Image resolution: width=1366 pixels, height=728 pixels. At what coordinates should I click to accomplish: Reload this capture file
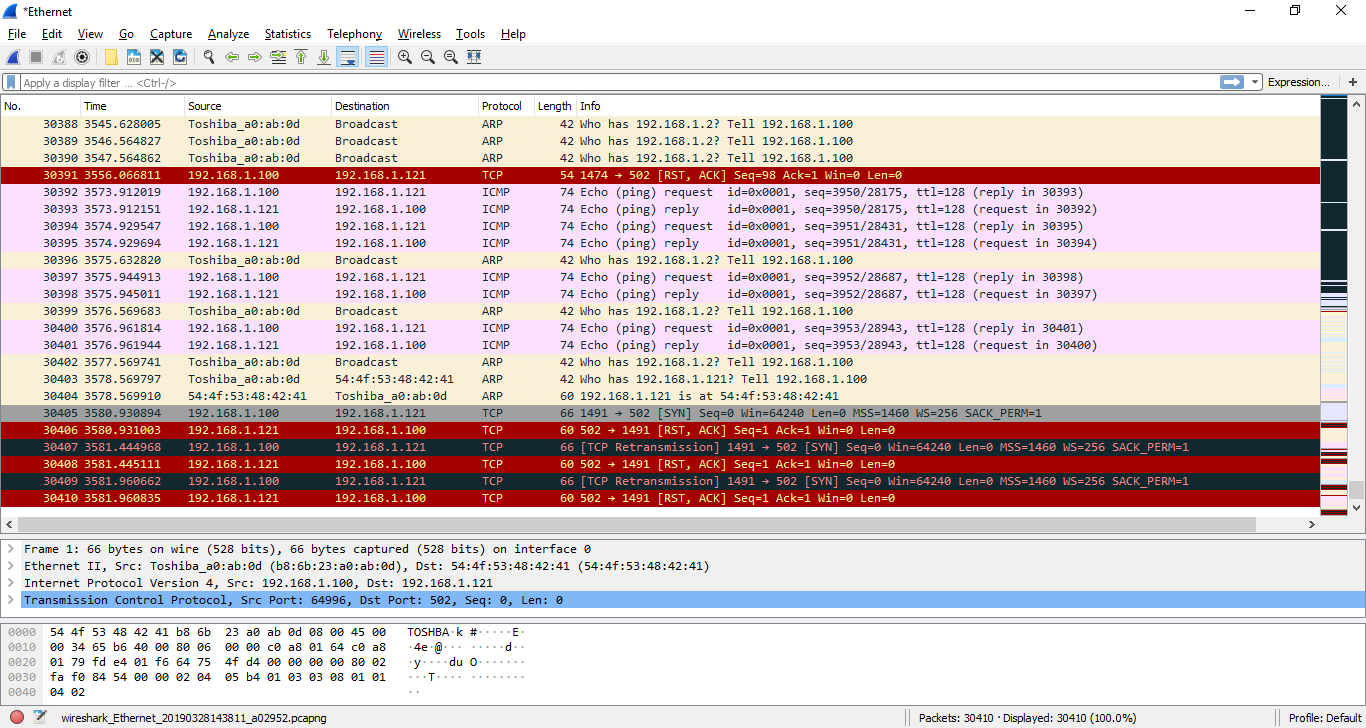pyautogui.click(x=180, y=57)
